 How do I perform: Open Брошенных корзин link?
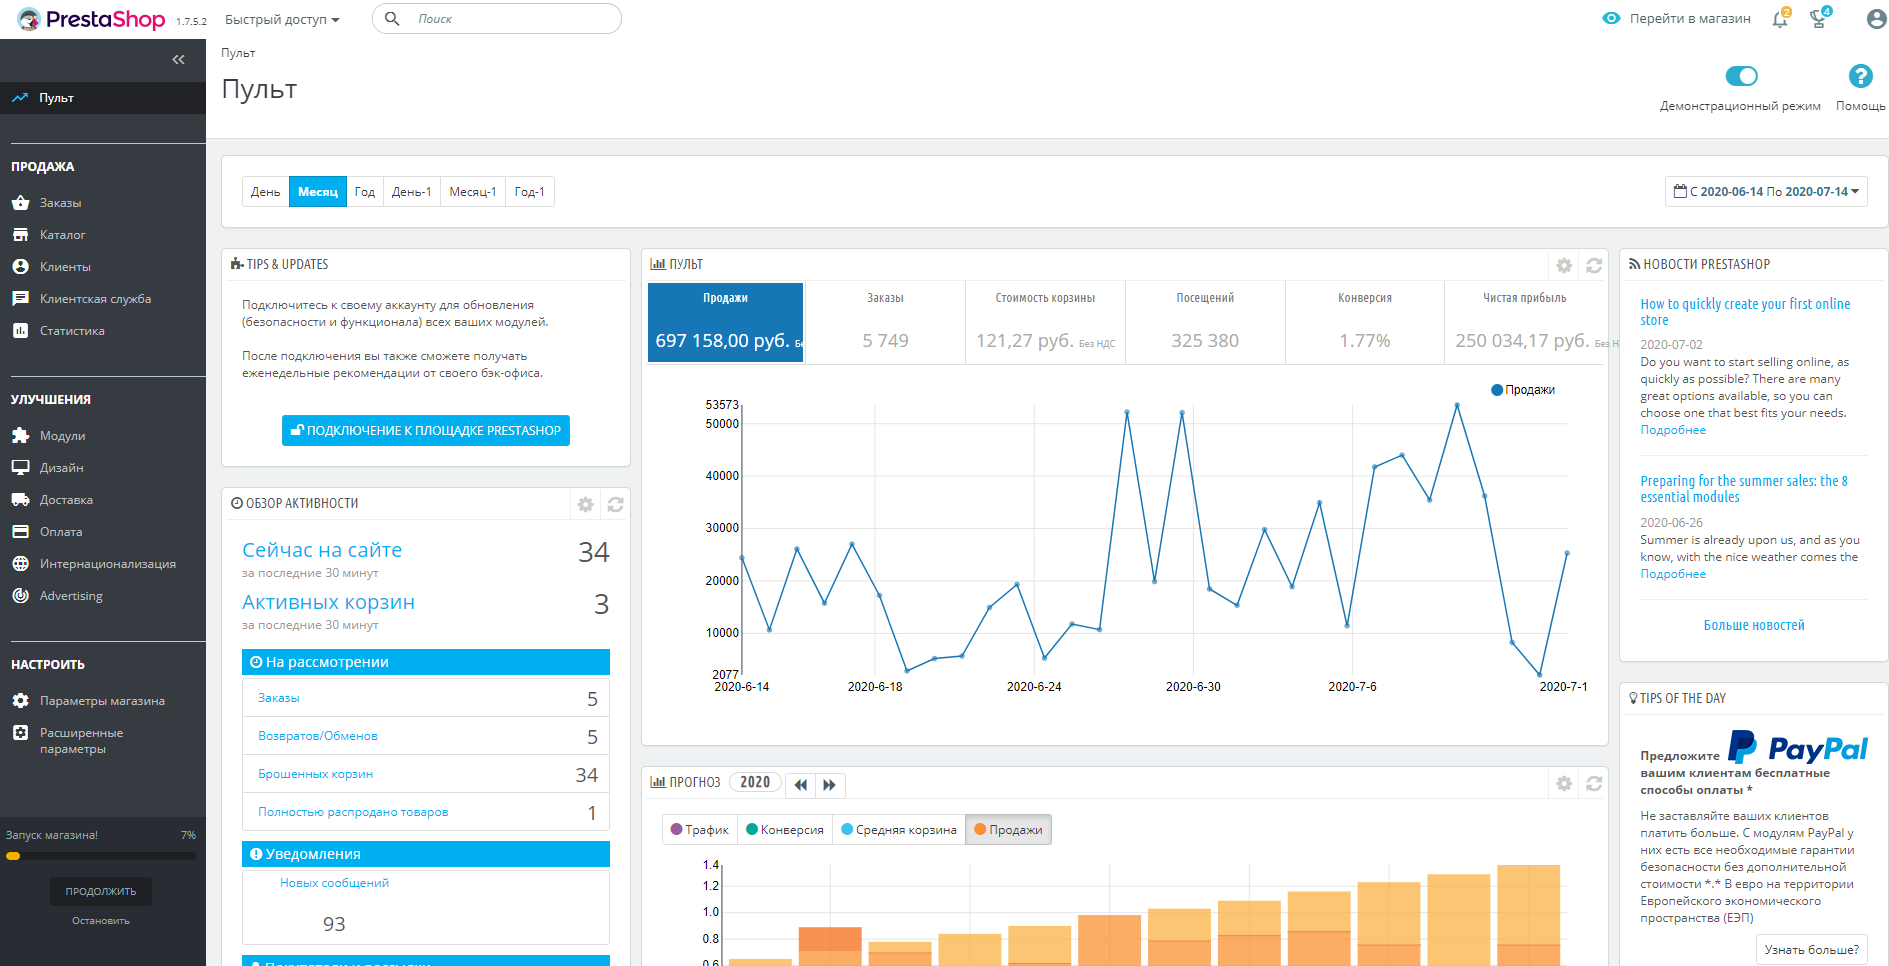(316, 774)
